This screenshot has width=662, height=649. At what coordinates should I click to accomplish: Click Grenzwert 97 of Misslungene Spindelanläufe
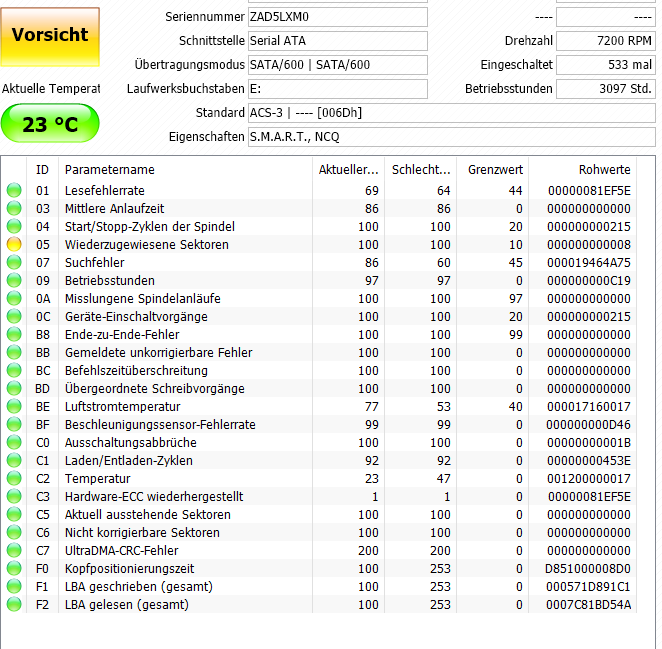515,299
